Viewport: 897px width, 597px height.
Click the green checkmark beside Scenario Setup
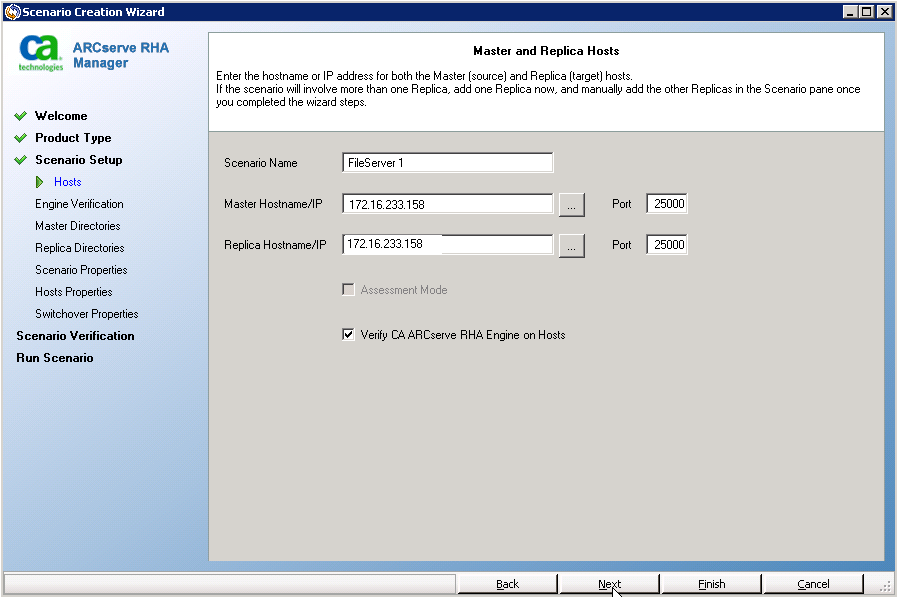pos(21,160)
